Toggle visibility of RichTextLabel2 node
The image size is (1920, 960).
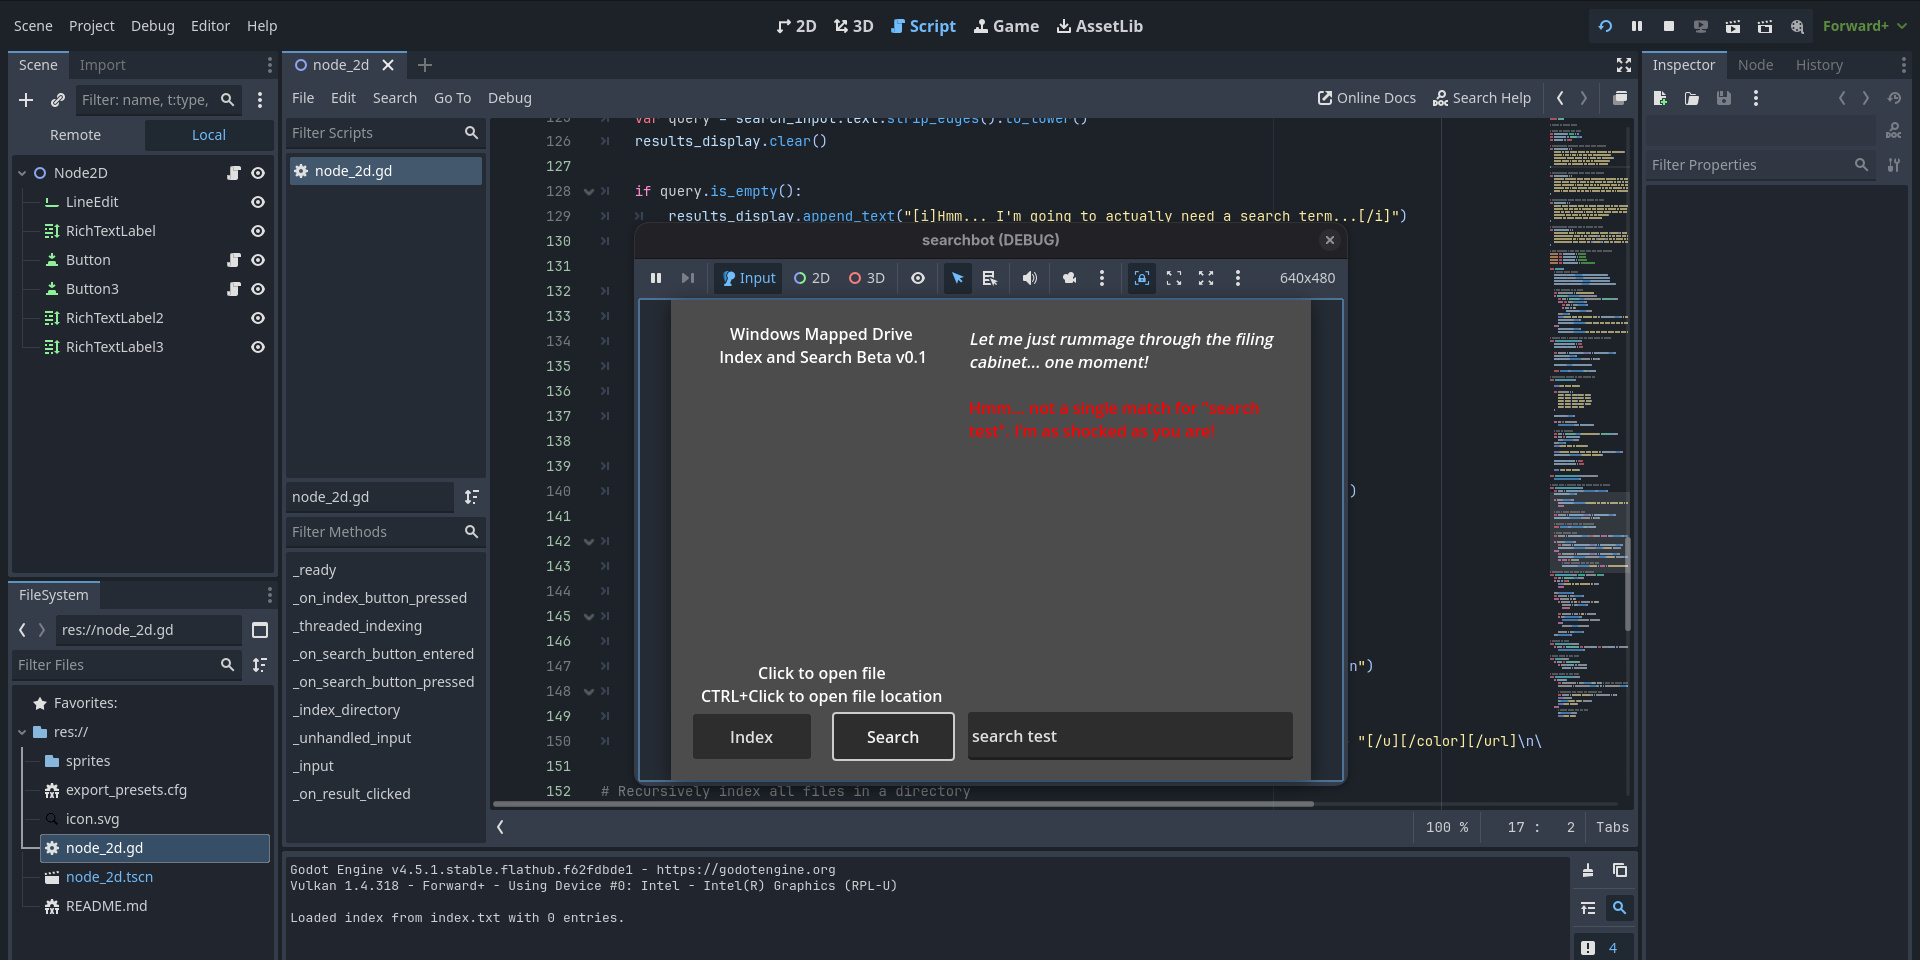click(x=258, y=318)
